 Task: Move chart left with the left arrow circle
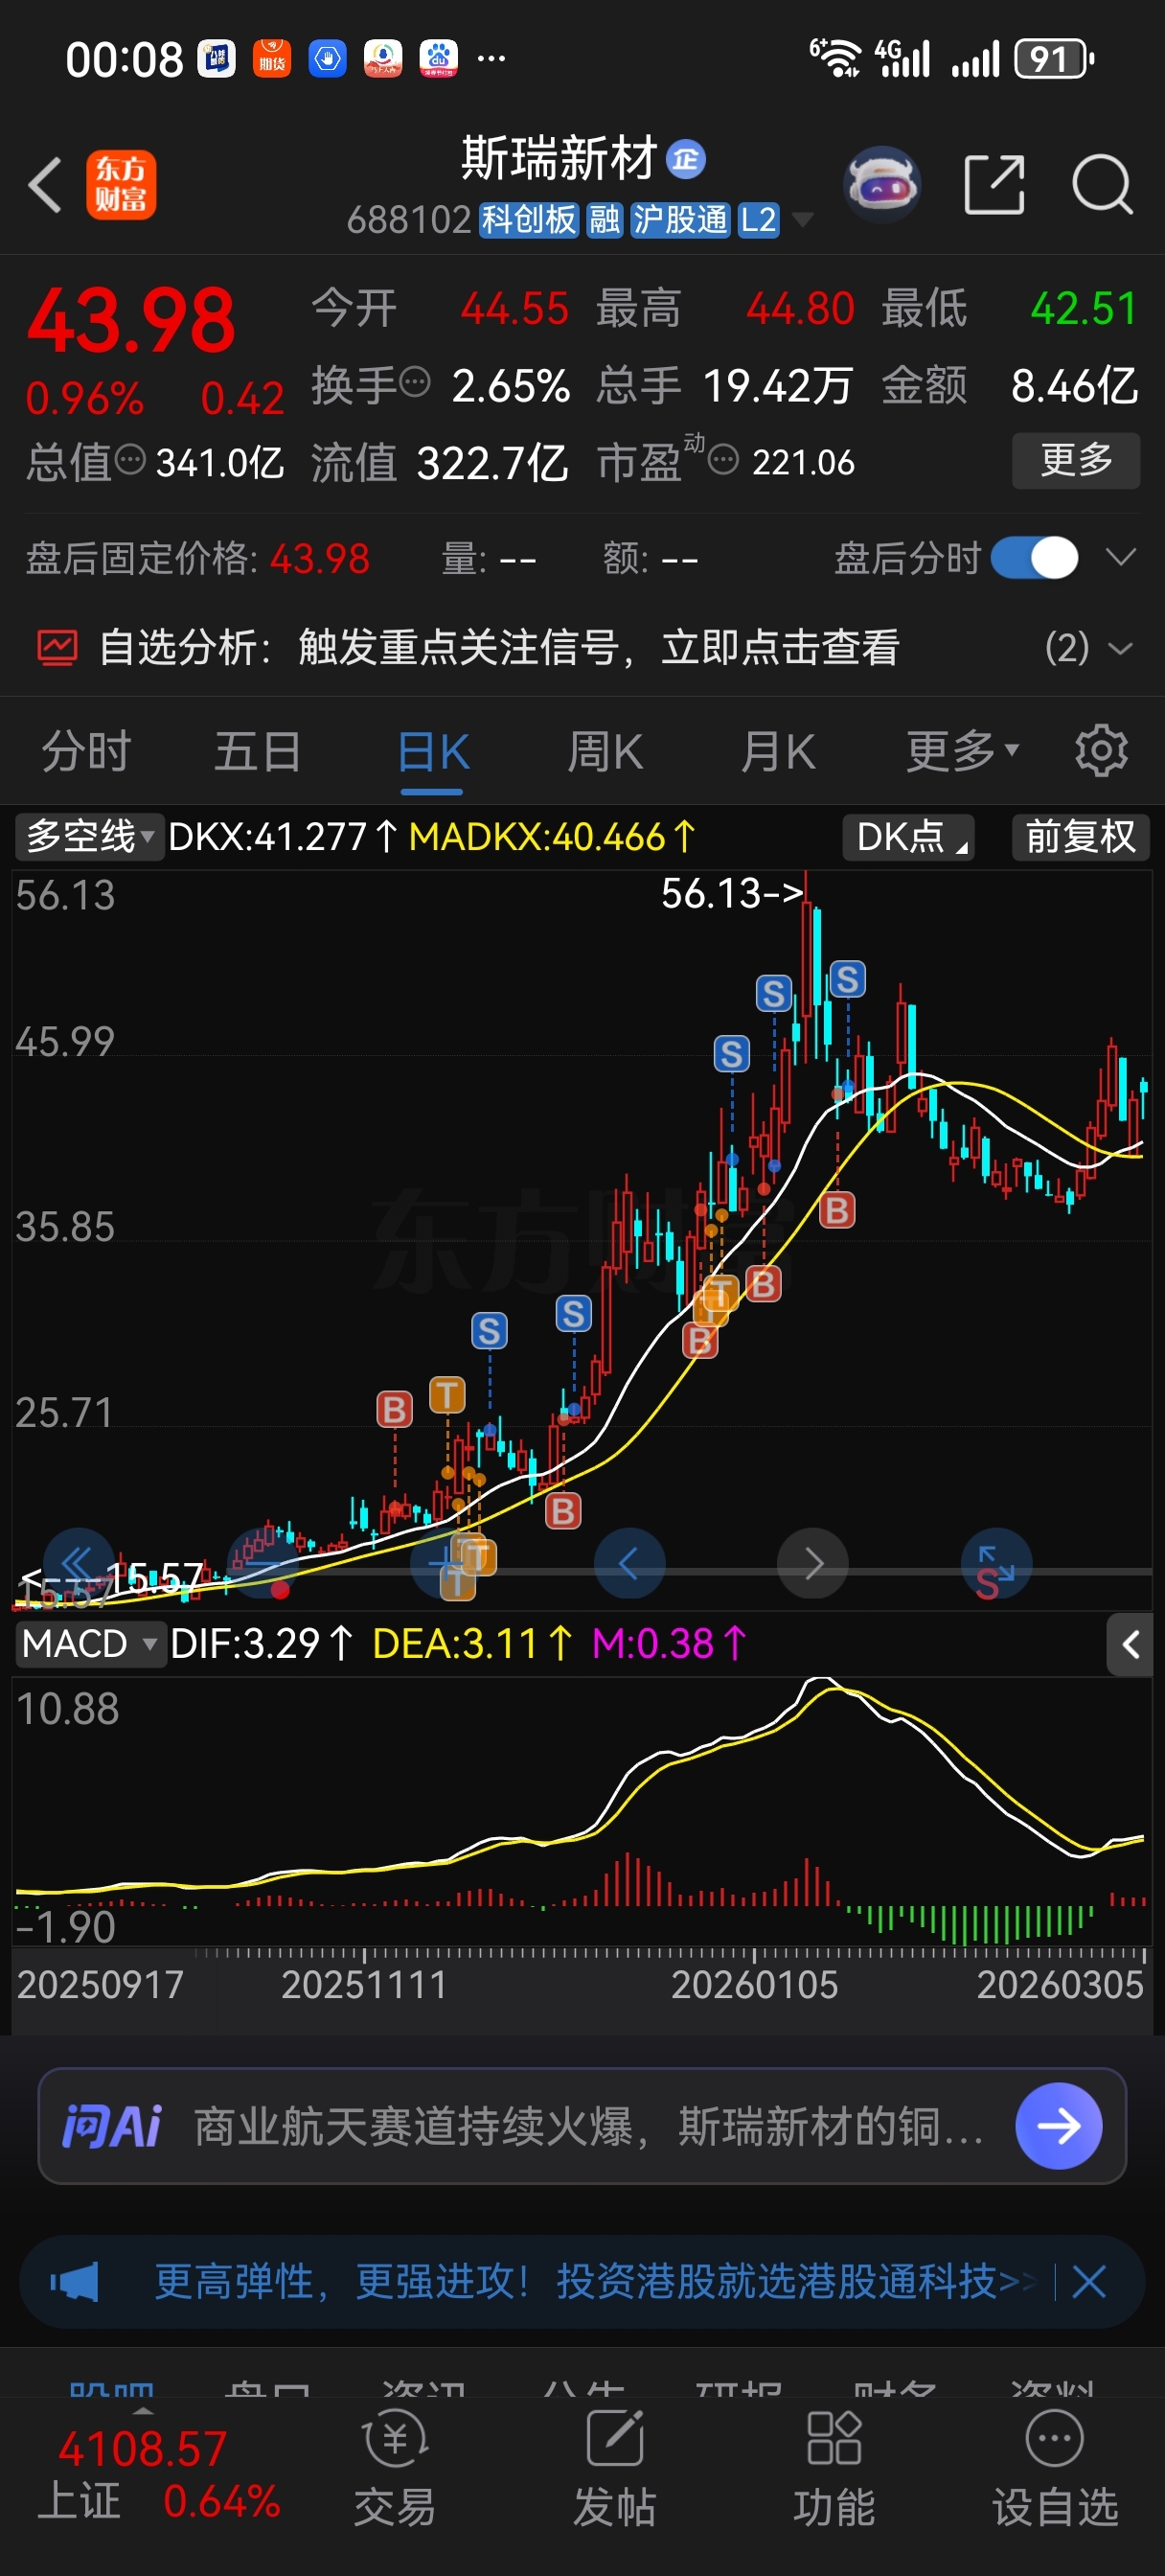point(629,1563)
